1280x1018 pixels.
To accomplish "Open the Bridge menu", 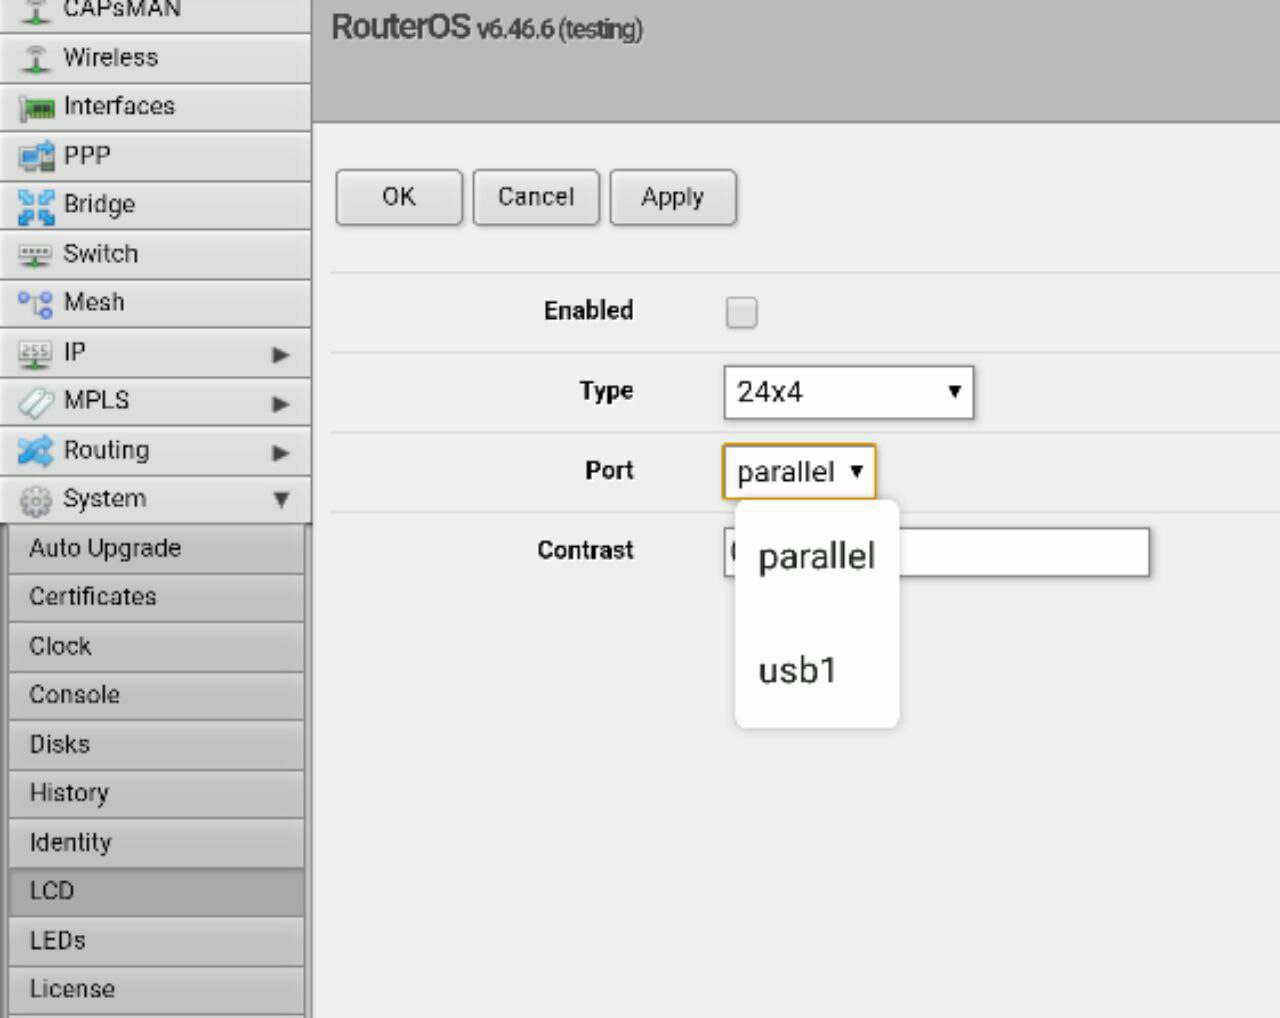I will click(x=156, y=205).
